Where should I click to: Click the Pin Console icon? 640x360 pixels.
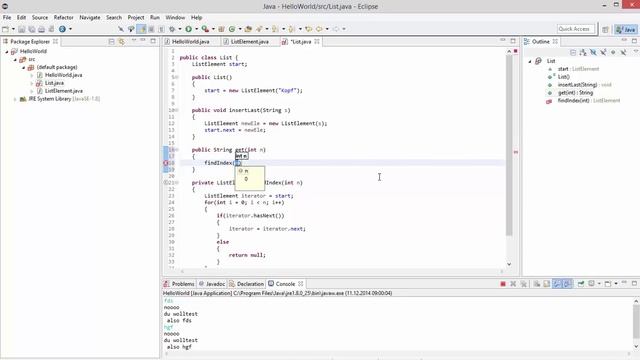580,284
